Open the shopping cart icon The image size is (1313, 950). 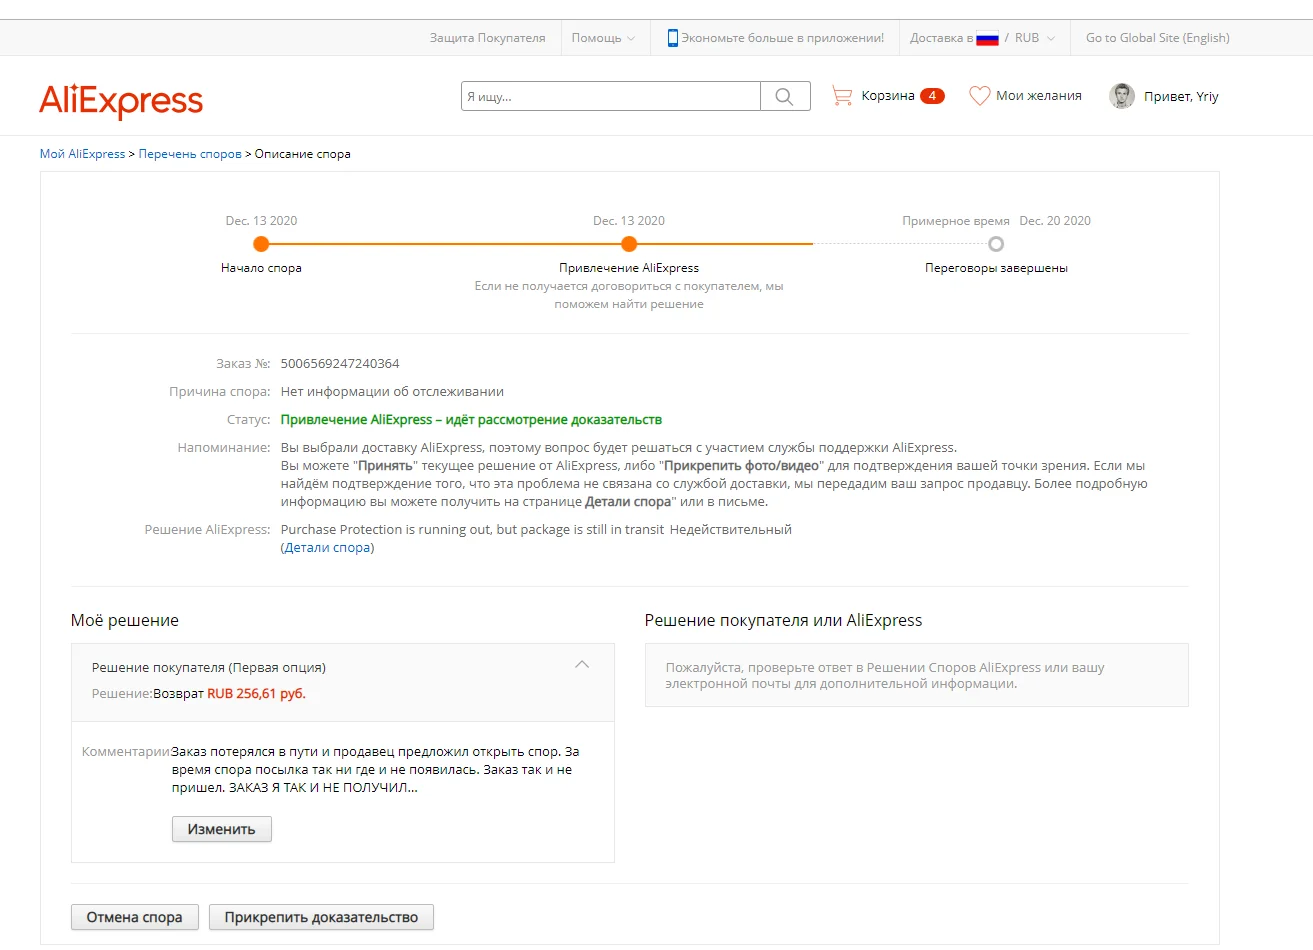842,96
